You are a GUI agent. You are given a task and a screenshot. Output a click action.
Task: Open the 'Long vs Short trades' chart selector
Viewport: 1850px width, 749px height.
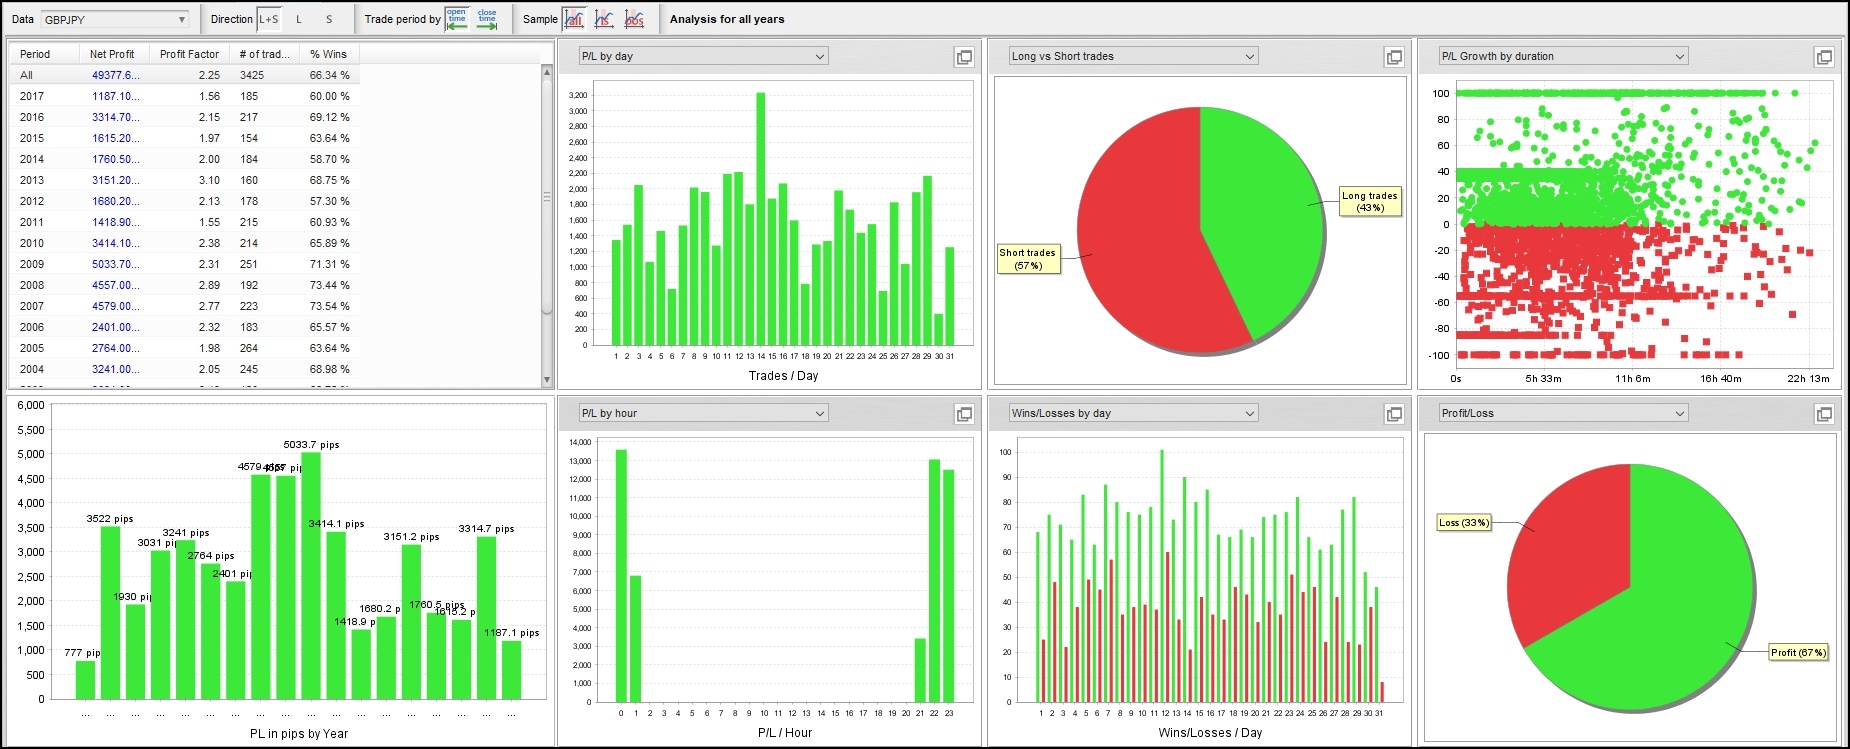point(1133,56)
